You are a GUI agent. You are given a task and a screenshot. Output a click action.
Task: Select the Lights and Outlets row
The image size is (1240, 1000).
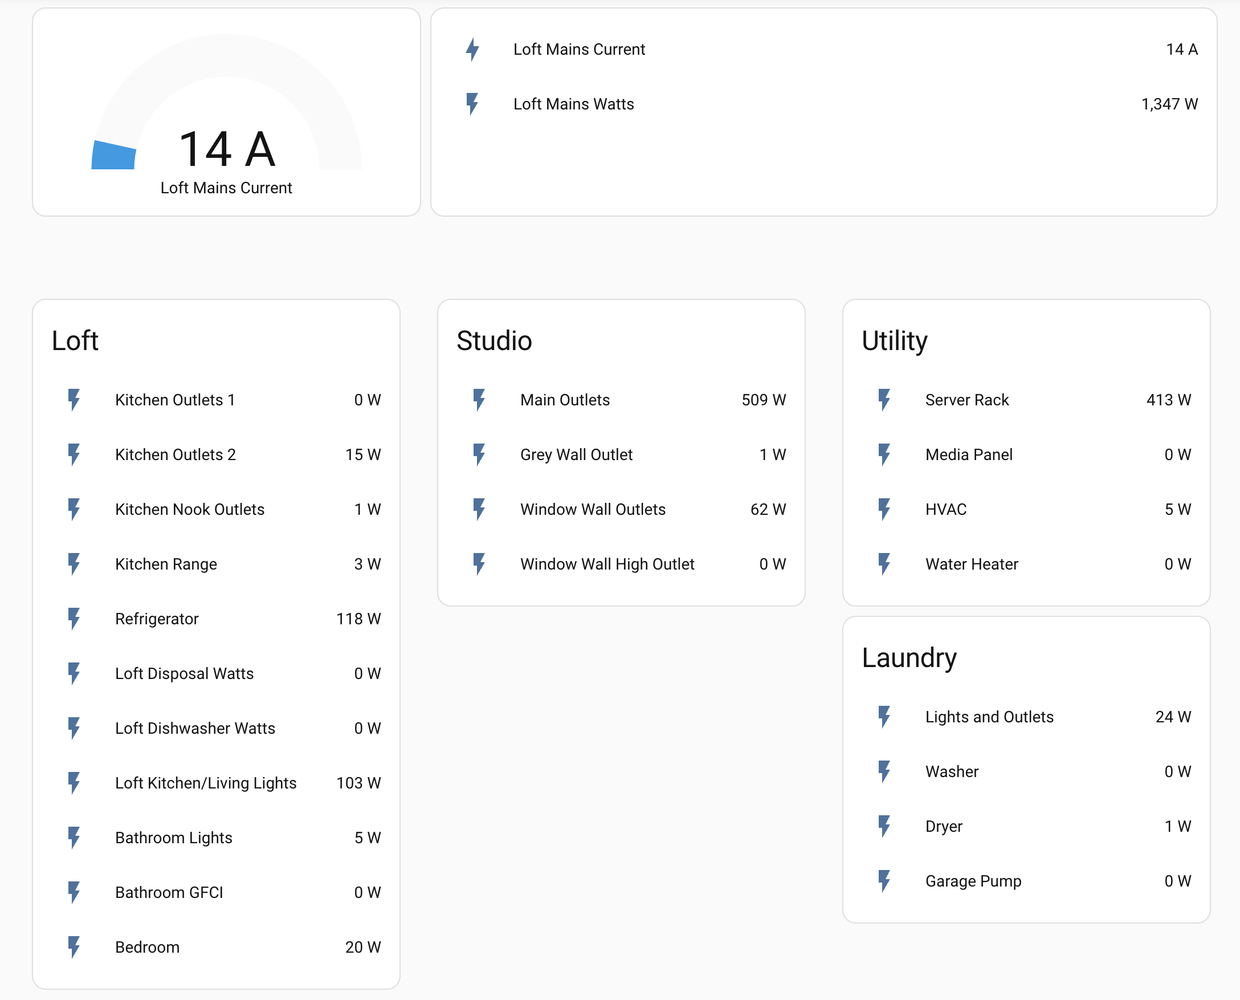(989, 717)
